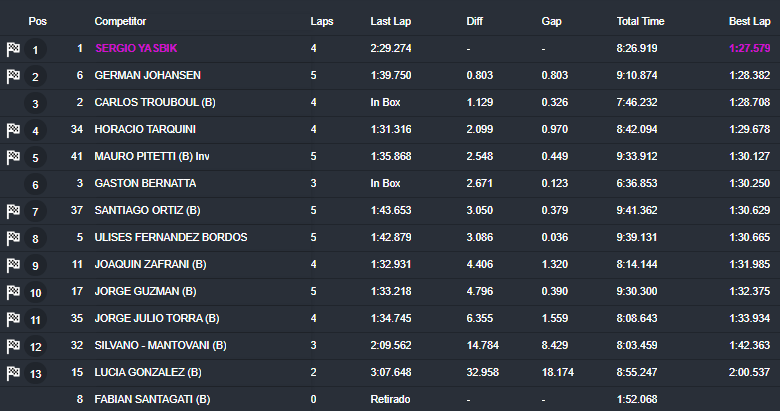Select the checkered flag on Mauro Pitetti's row
Image resolution: width=780 pixels, height=411 pixels.
pos(13,156)
